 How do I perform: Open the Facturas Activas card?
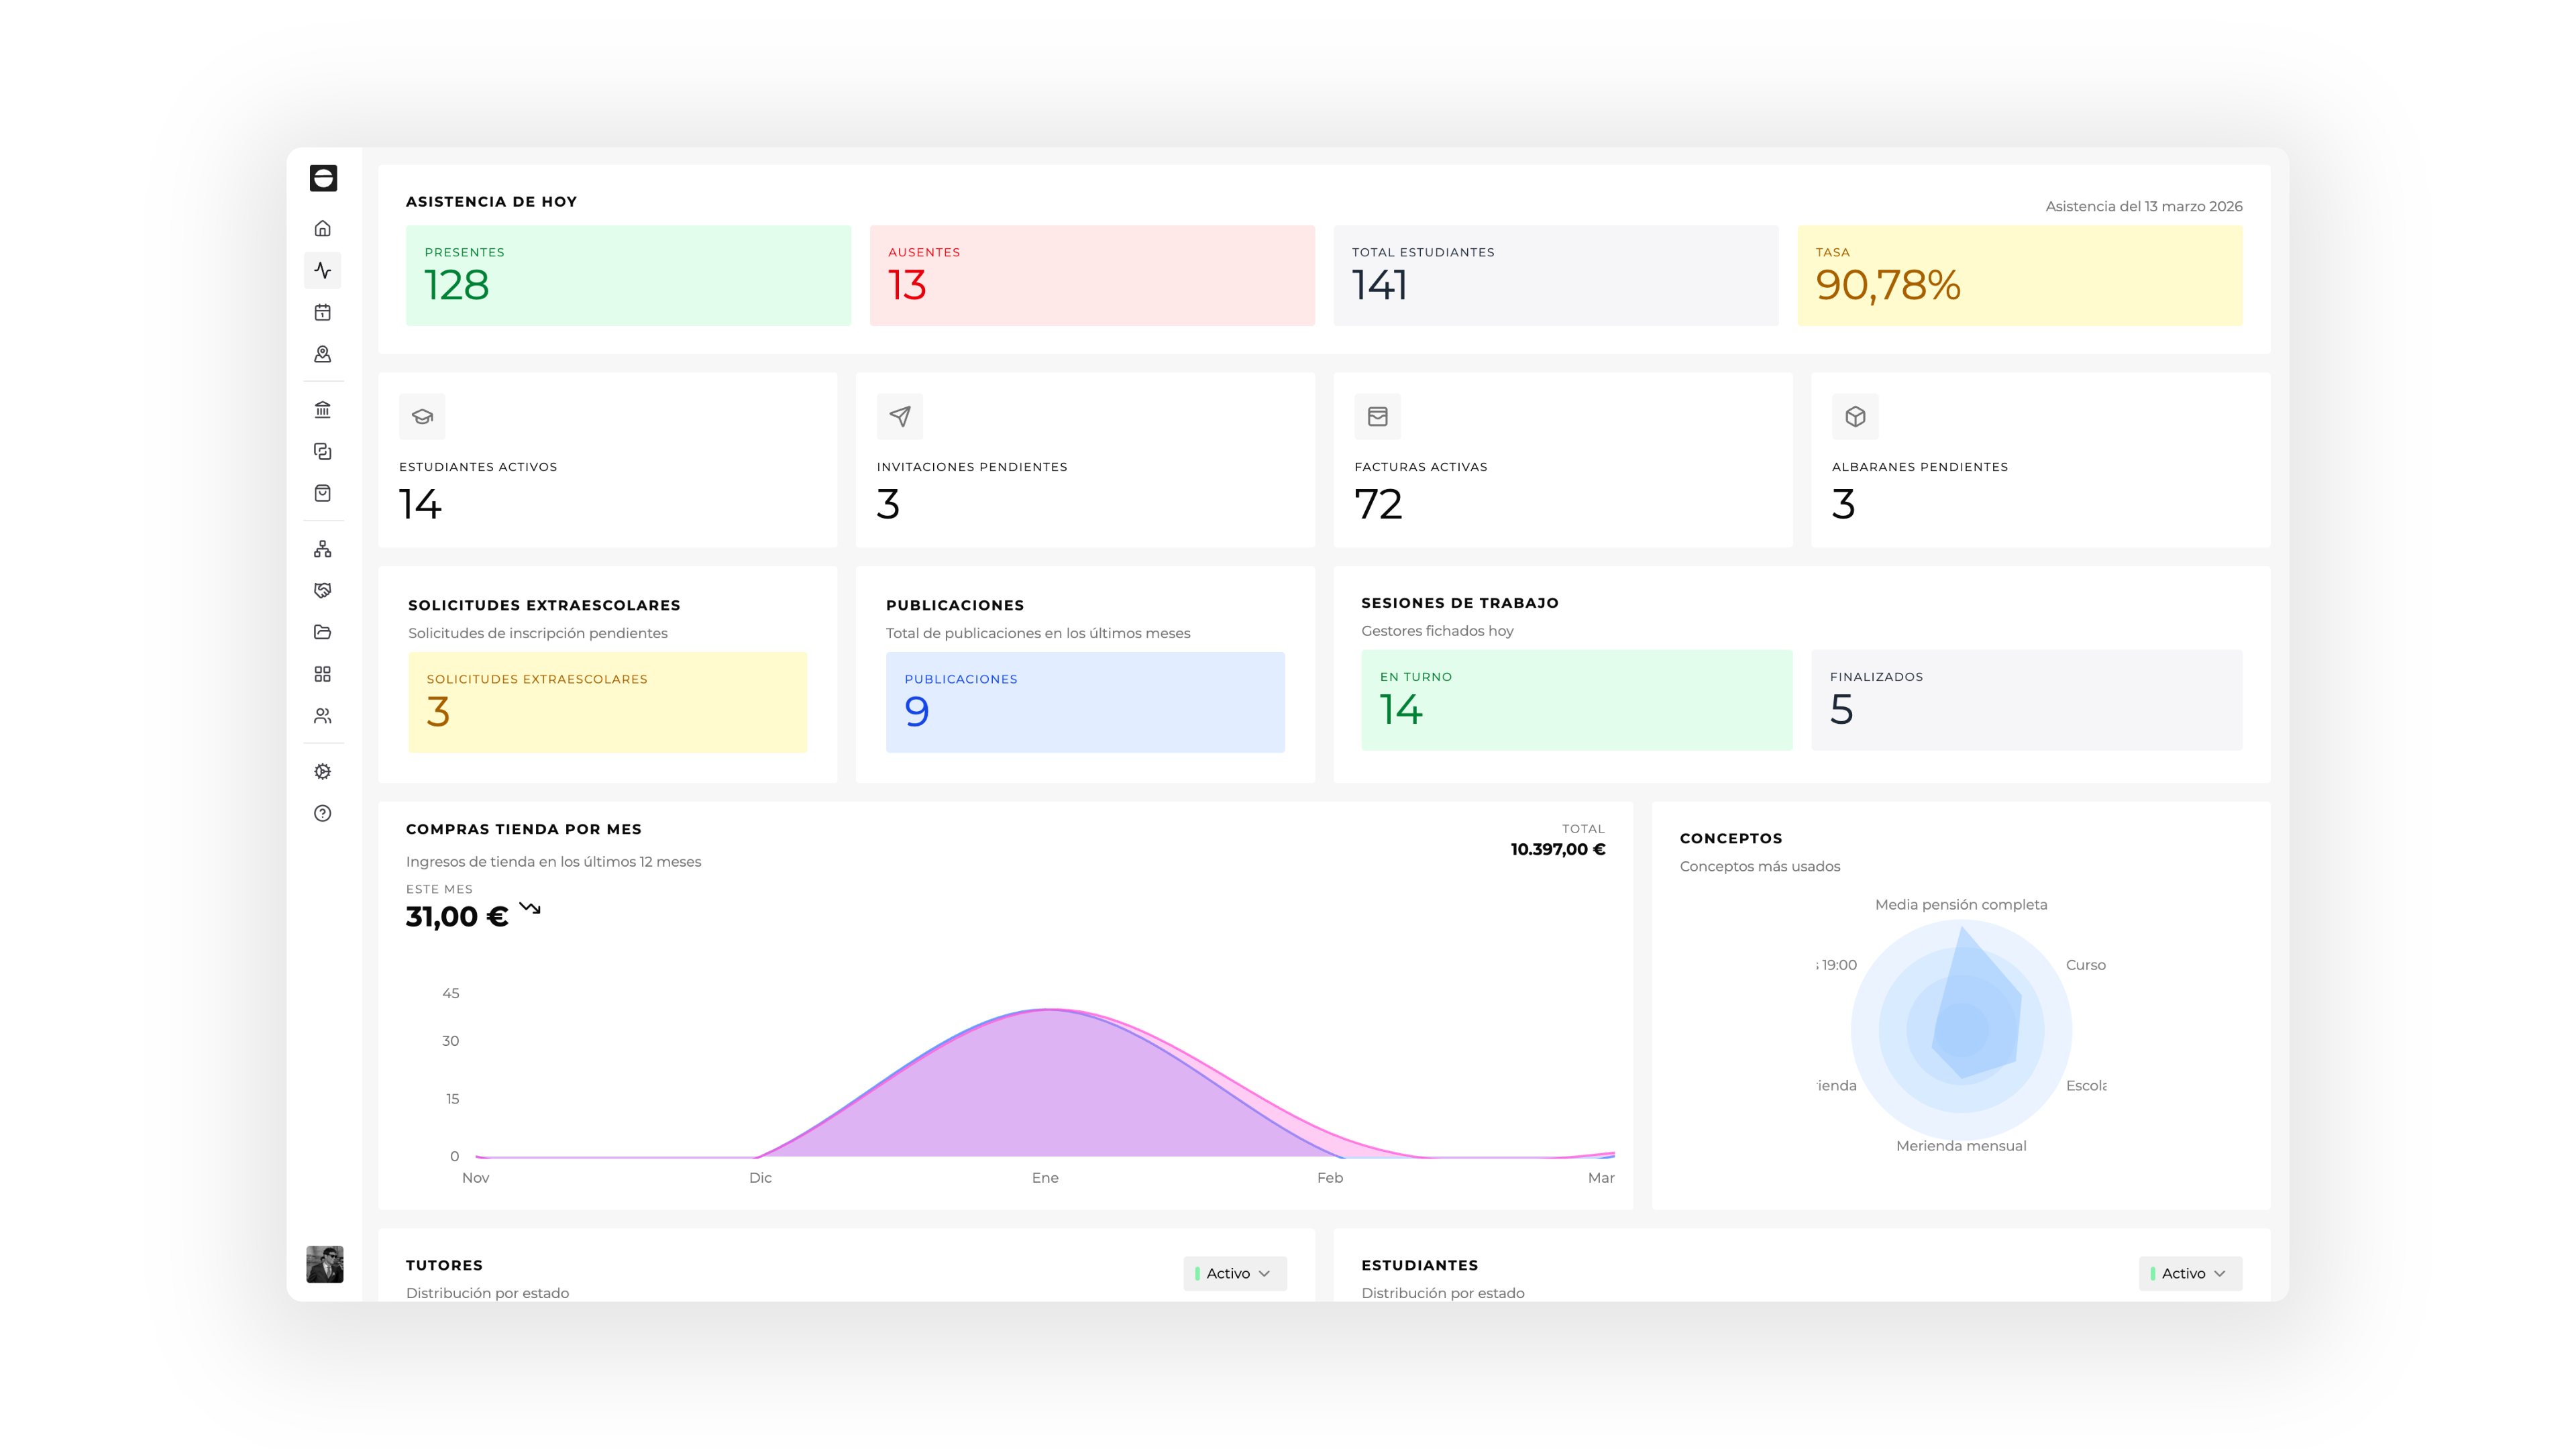[1562, 460]
